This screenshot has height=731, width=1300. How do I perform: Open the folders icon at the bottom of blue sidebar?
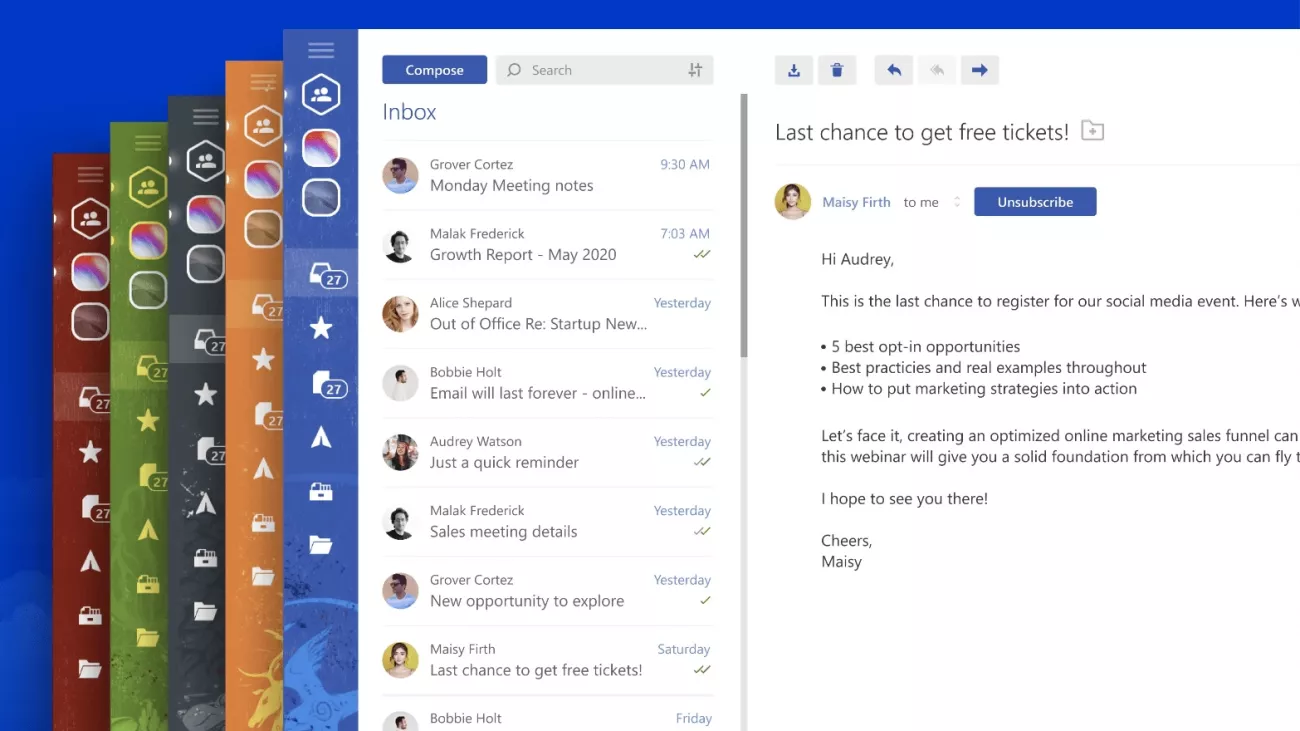click(x=321, y=545)
